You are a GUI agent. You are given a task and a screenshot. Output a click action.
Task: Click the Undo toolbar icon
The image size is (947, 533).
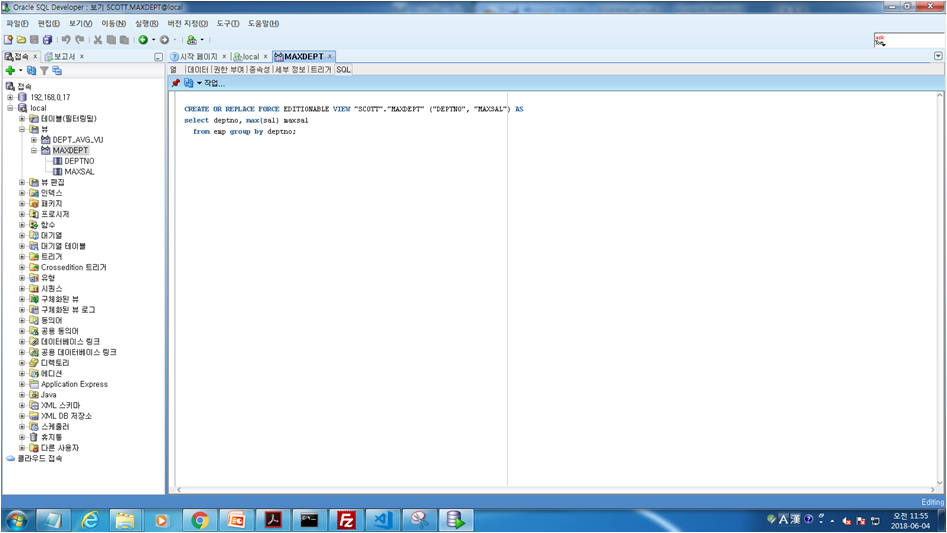pos(66,40)
